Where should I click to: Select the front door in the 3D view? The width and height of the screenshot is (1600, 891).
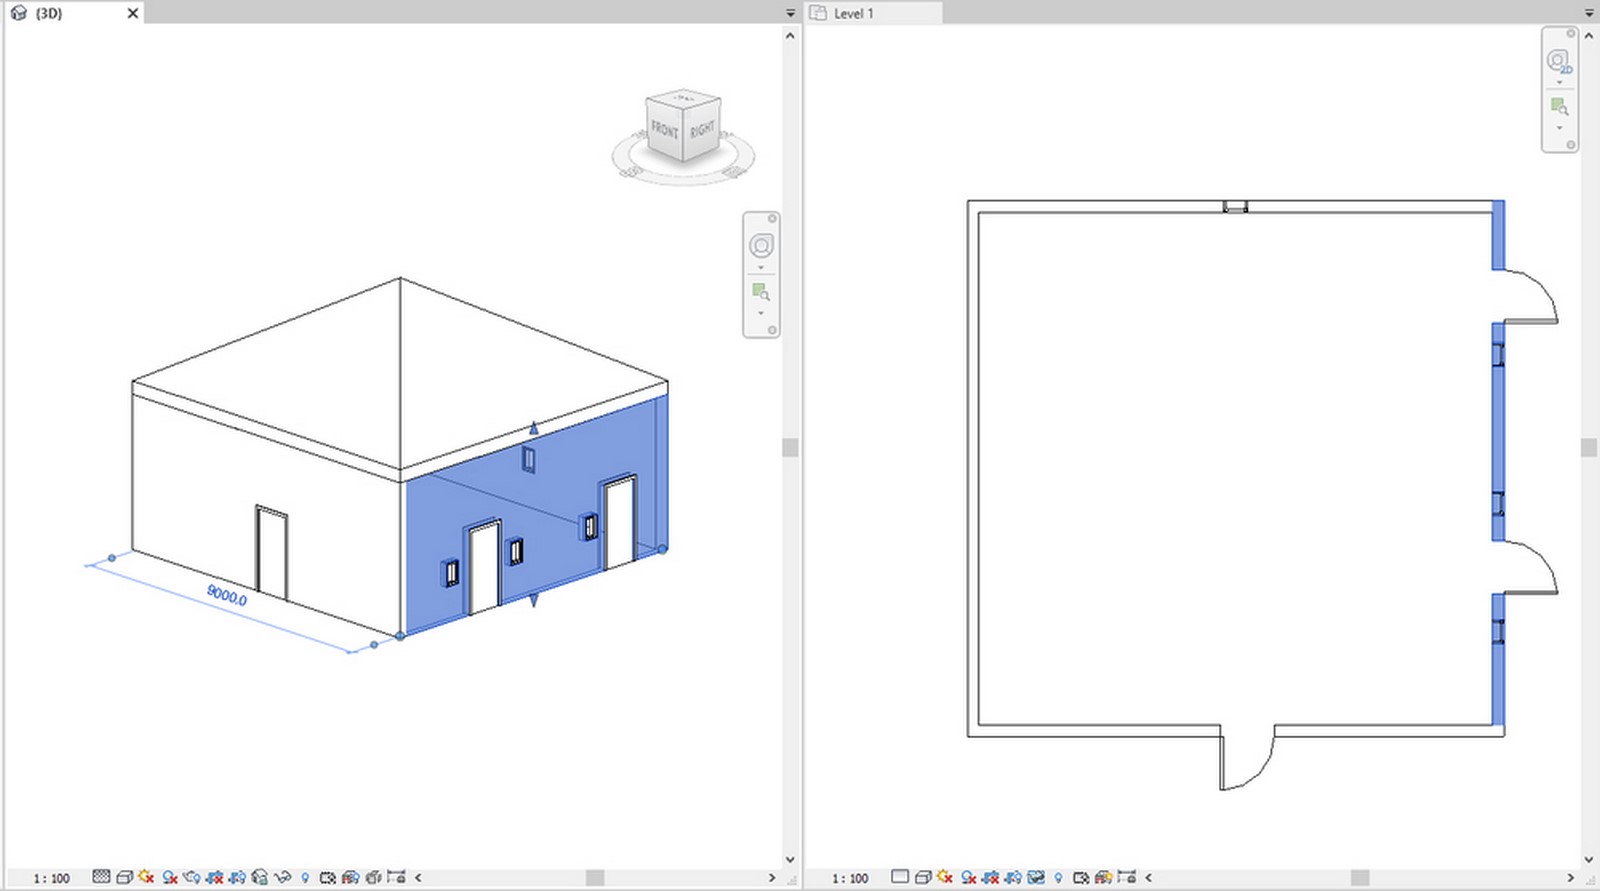[x=271, y=553]
